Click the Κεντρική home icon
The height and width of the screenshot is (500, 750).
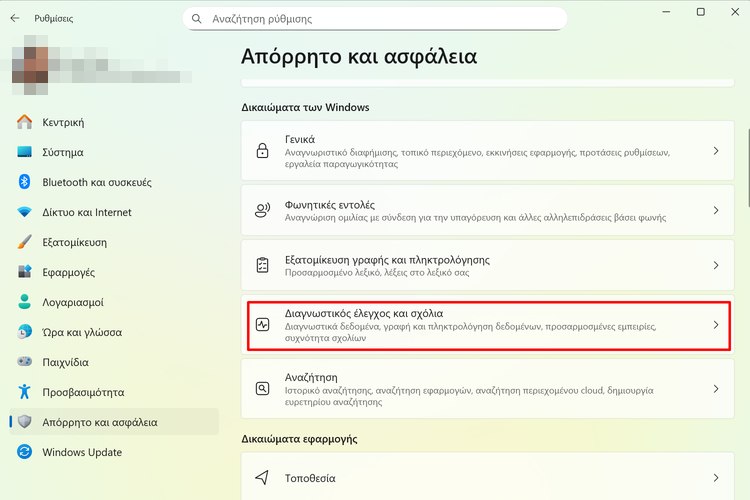(x=24, y=122)
